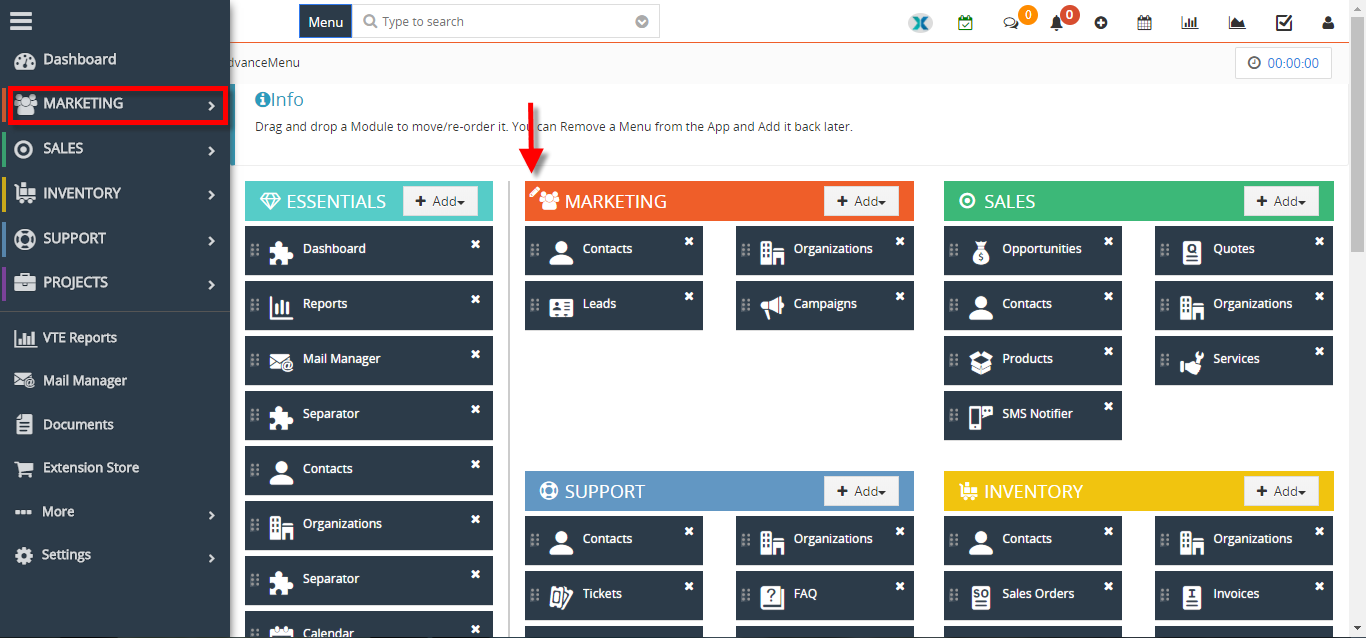1366x638 pixels.
Task: Open the Add dropdown in INVENTORY
Action: (1281, 491)
